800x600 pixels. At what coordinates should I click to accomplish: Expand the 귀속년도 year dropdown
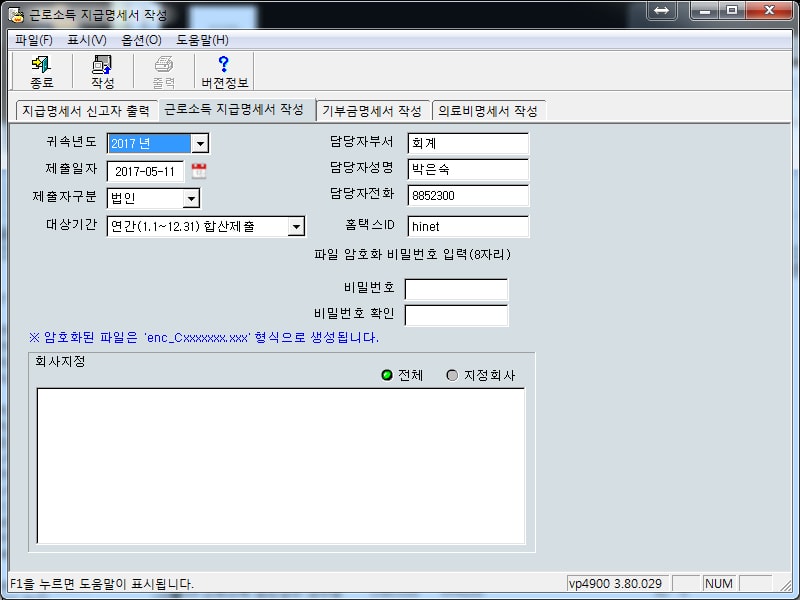click(x=199, y=144)
